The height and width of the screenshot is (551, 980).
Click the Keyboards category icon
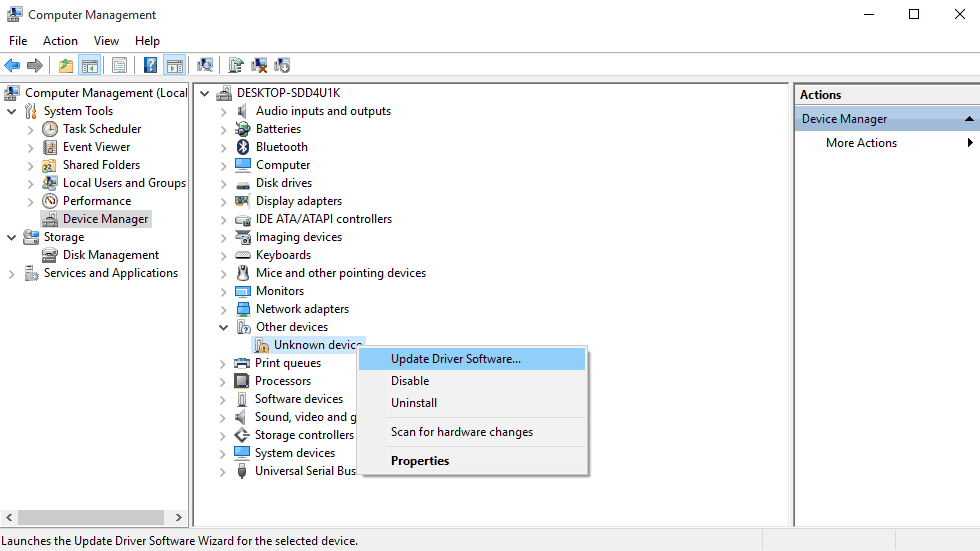click(242, 255)
